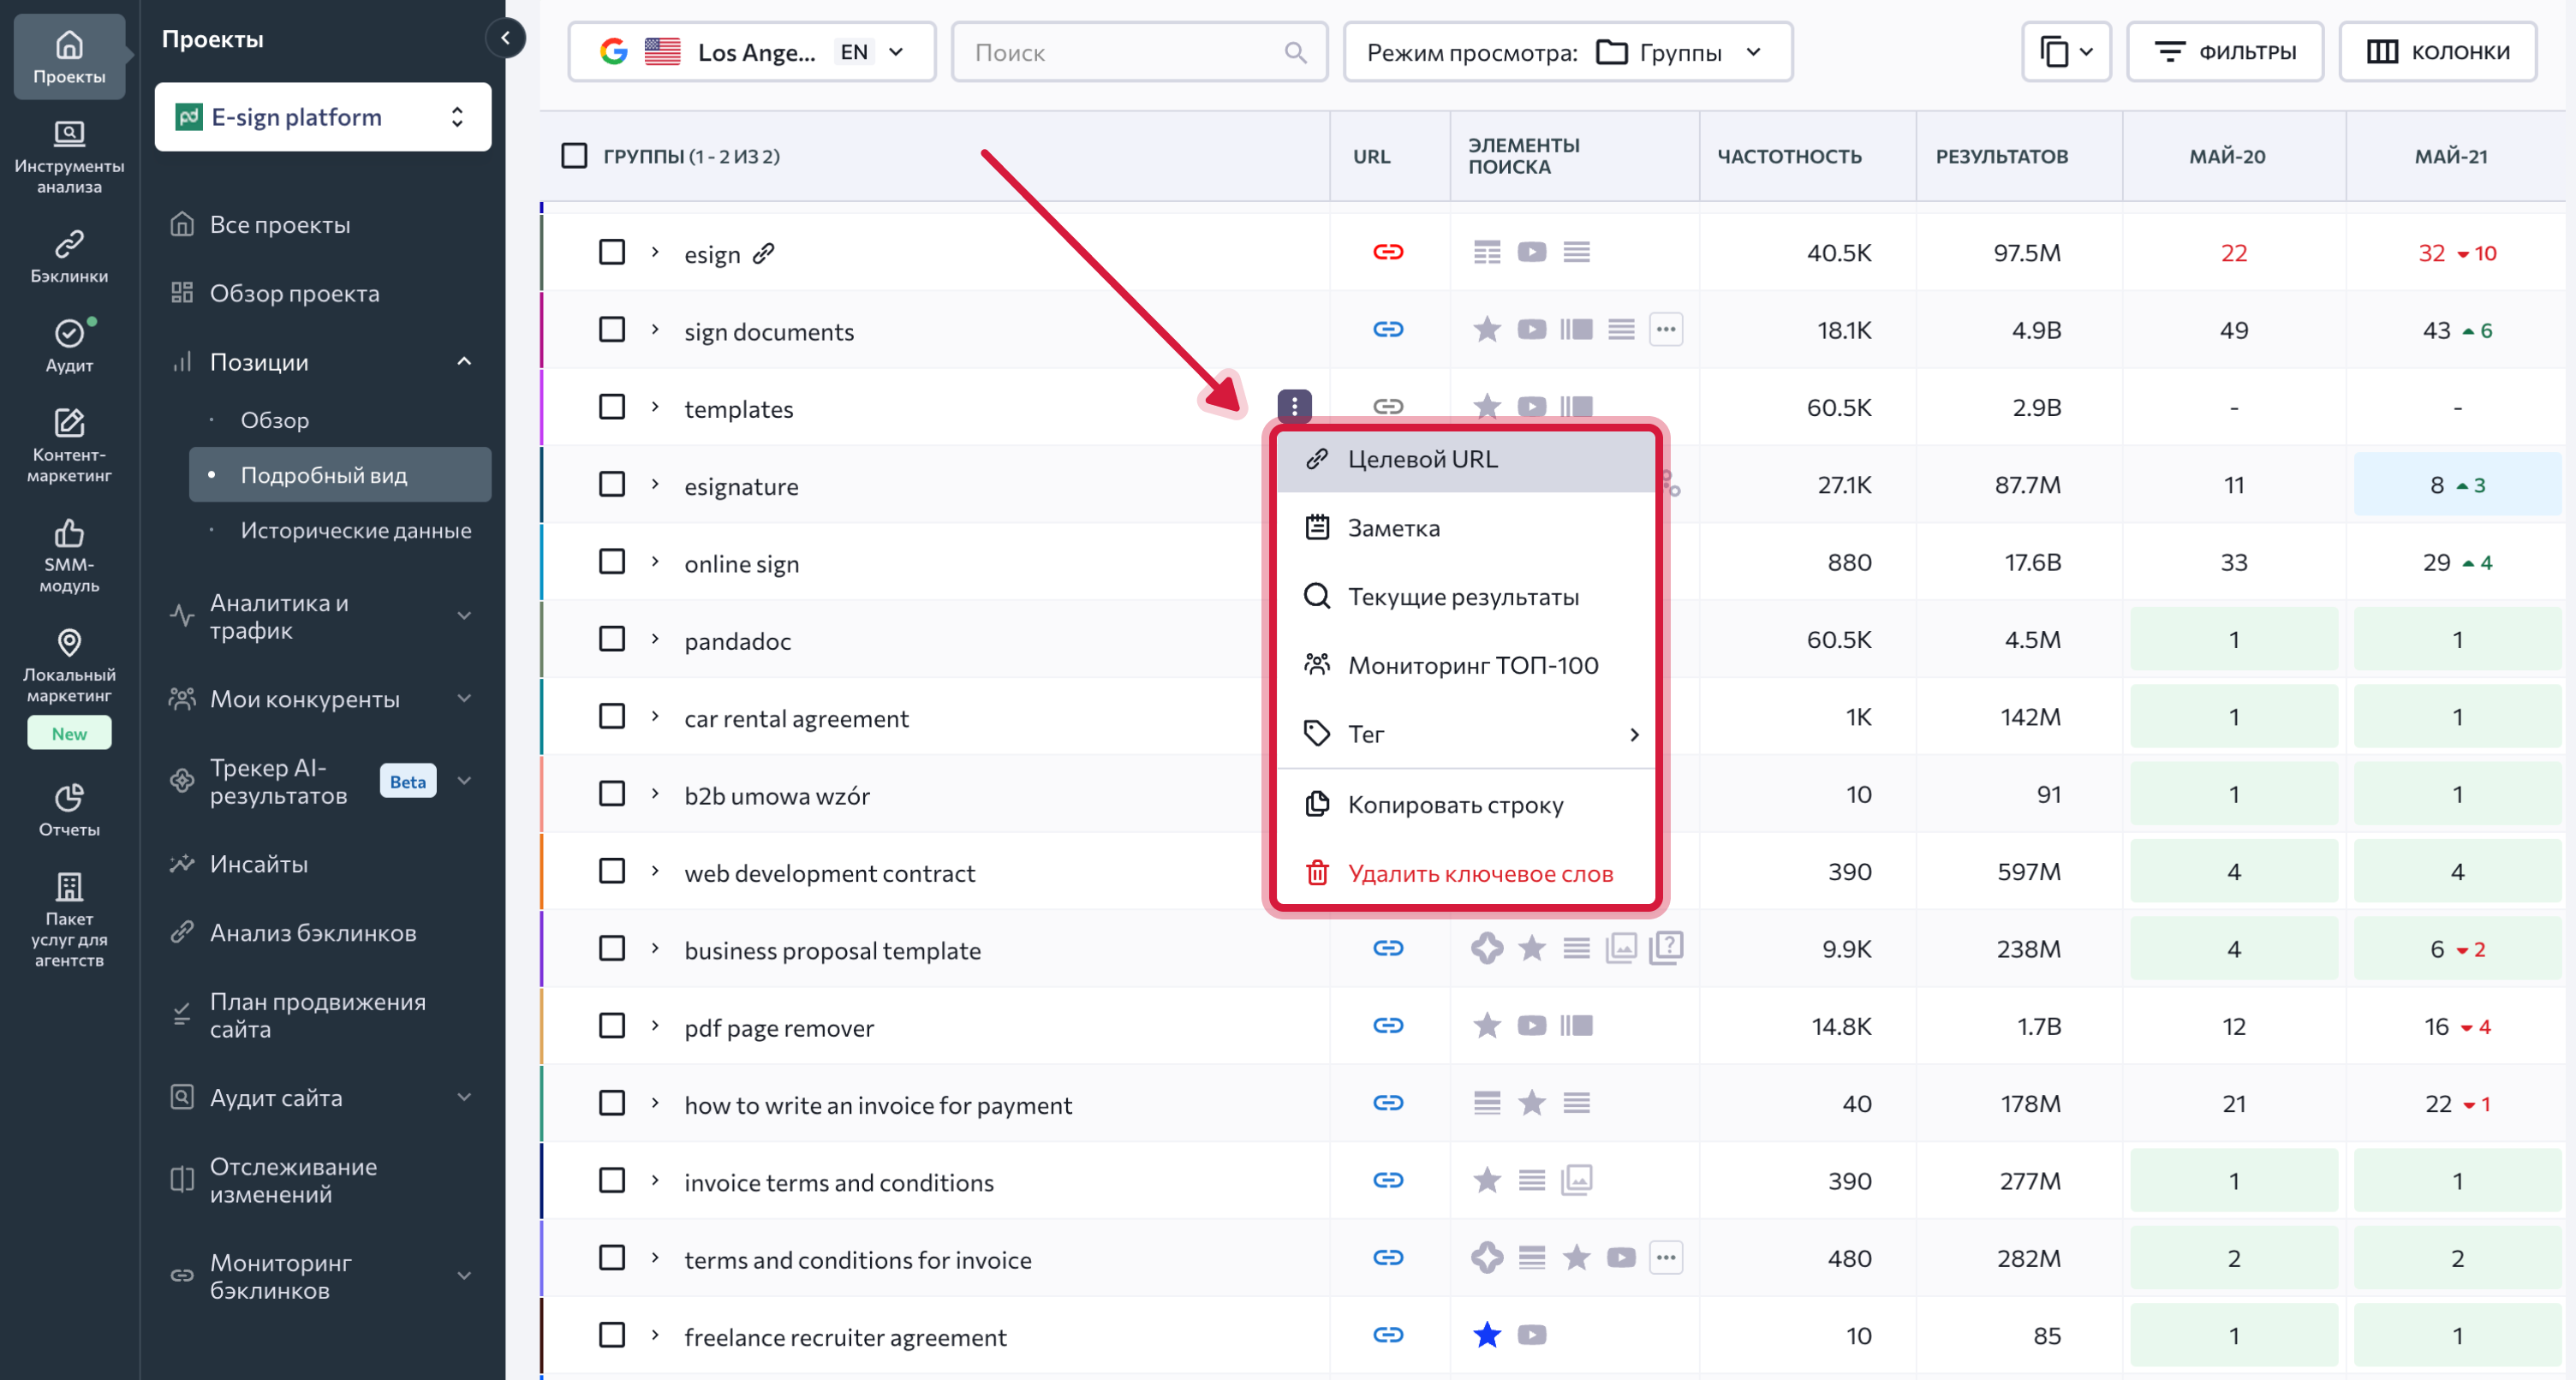Click the URL link icon for invoice terms and conditions

(1388, 1180)
